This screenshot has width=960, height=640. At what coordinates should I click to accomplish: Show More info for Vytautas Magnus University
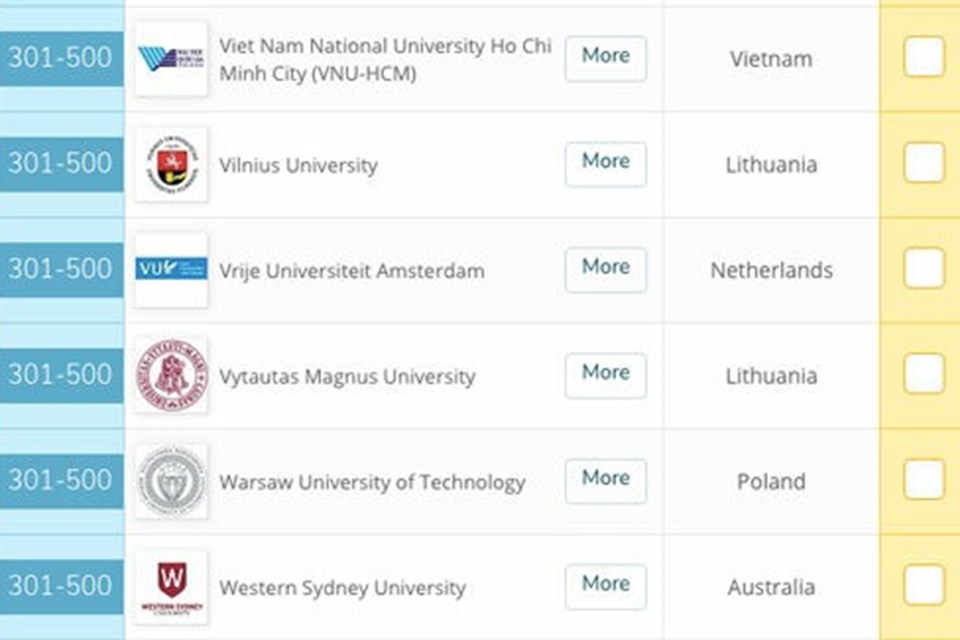click(x=606, y=375)
